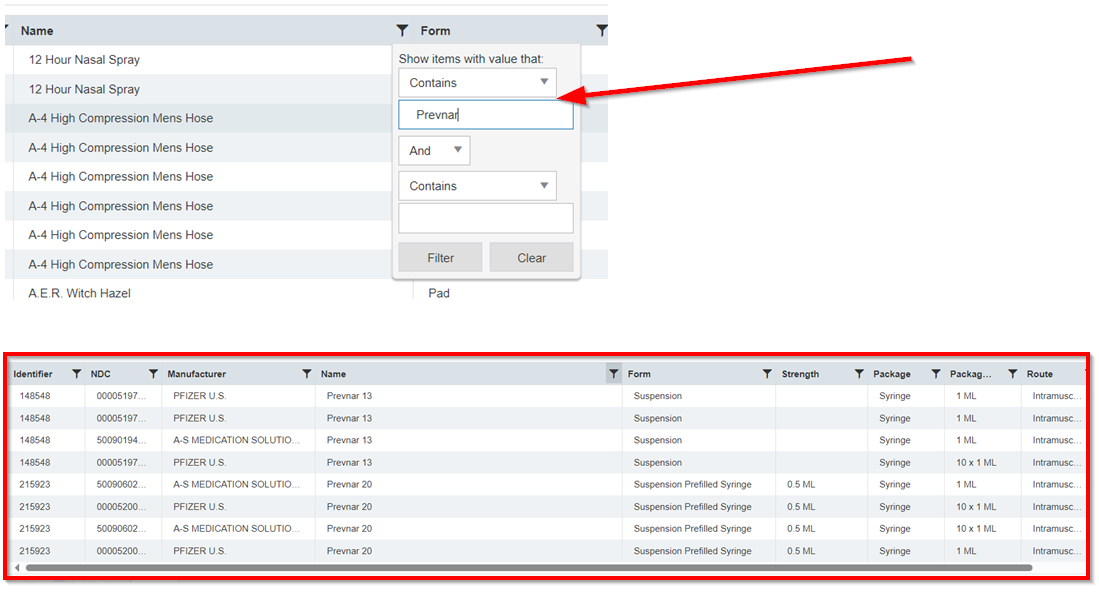The image size is (1099, 597).
Task: Expand the And logic dropdown
Action: pos(434,151)
